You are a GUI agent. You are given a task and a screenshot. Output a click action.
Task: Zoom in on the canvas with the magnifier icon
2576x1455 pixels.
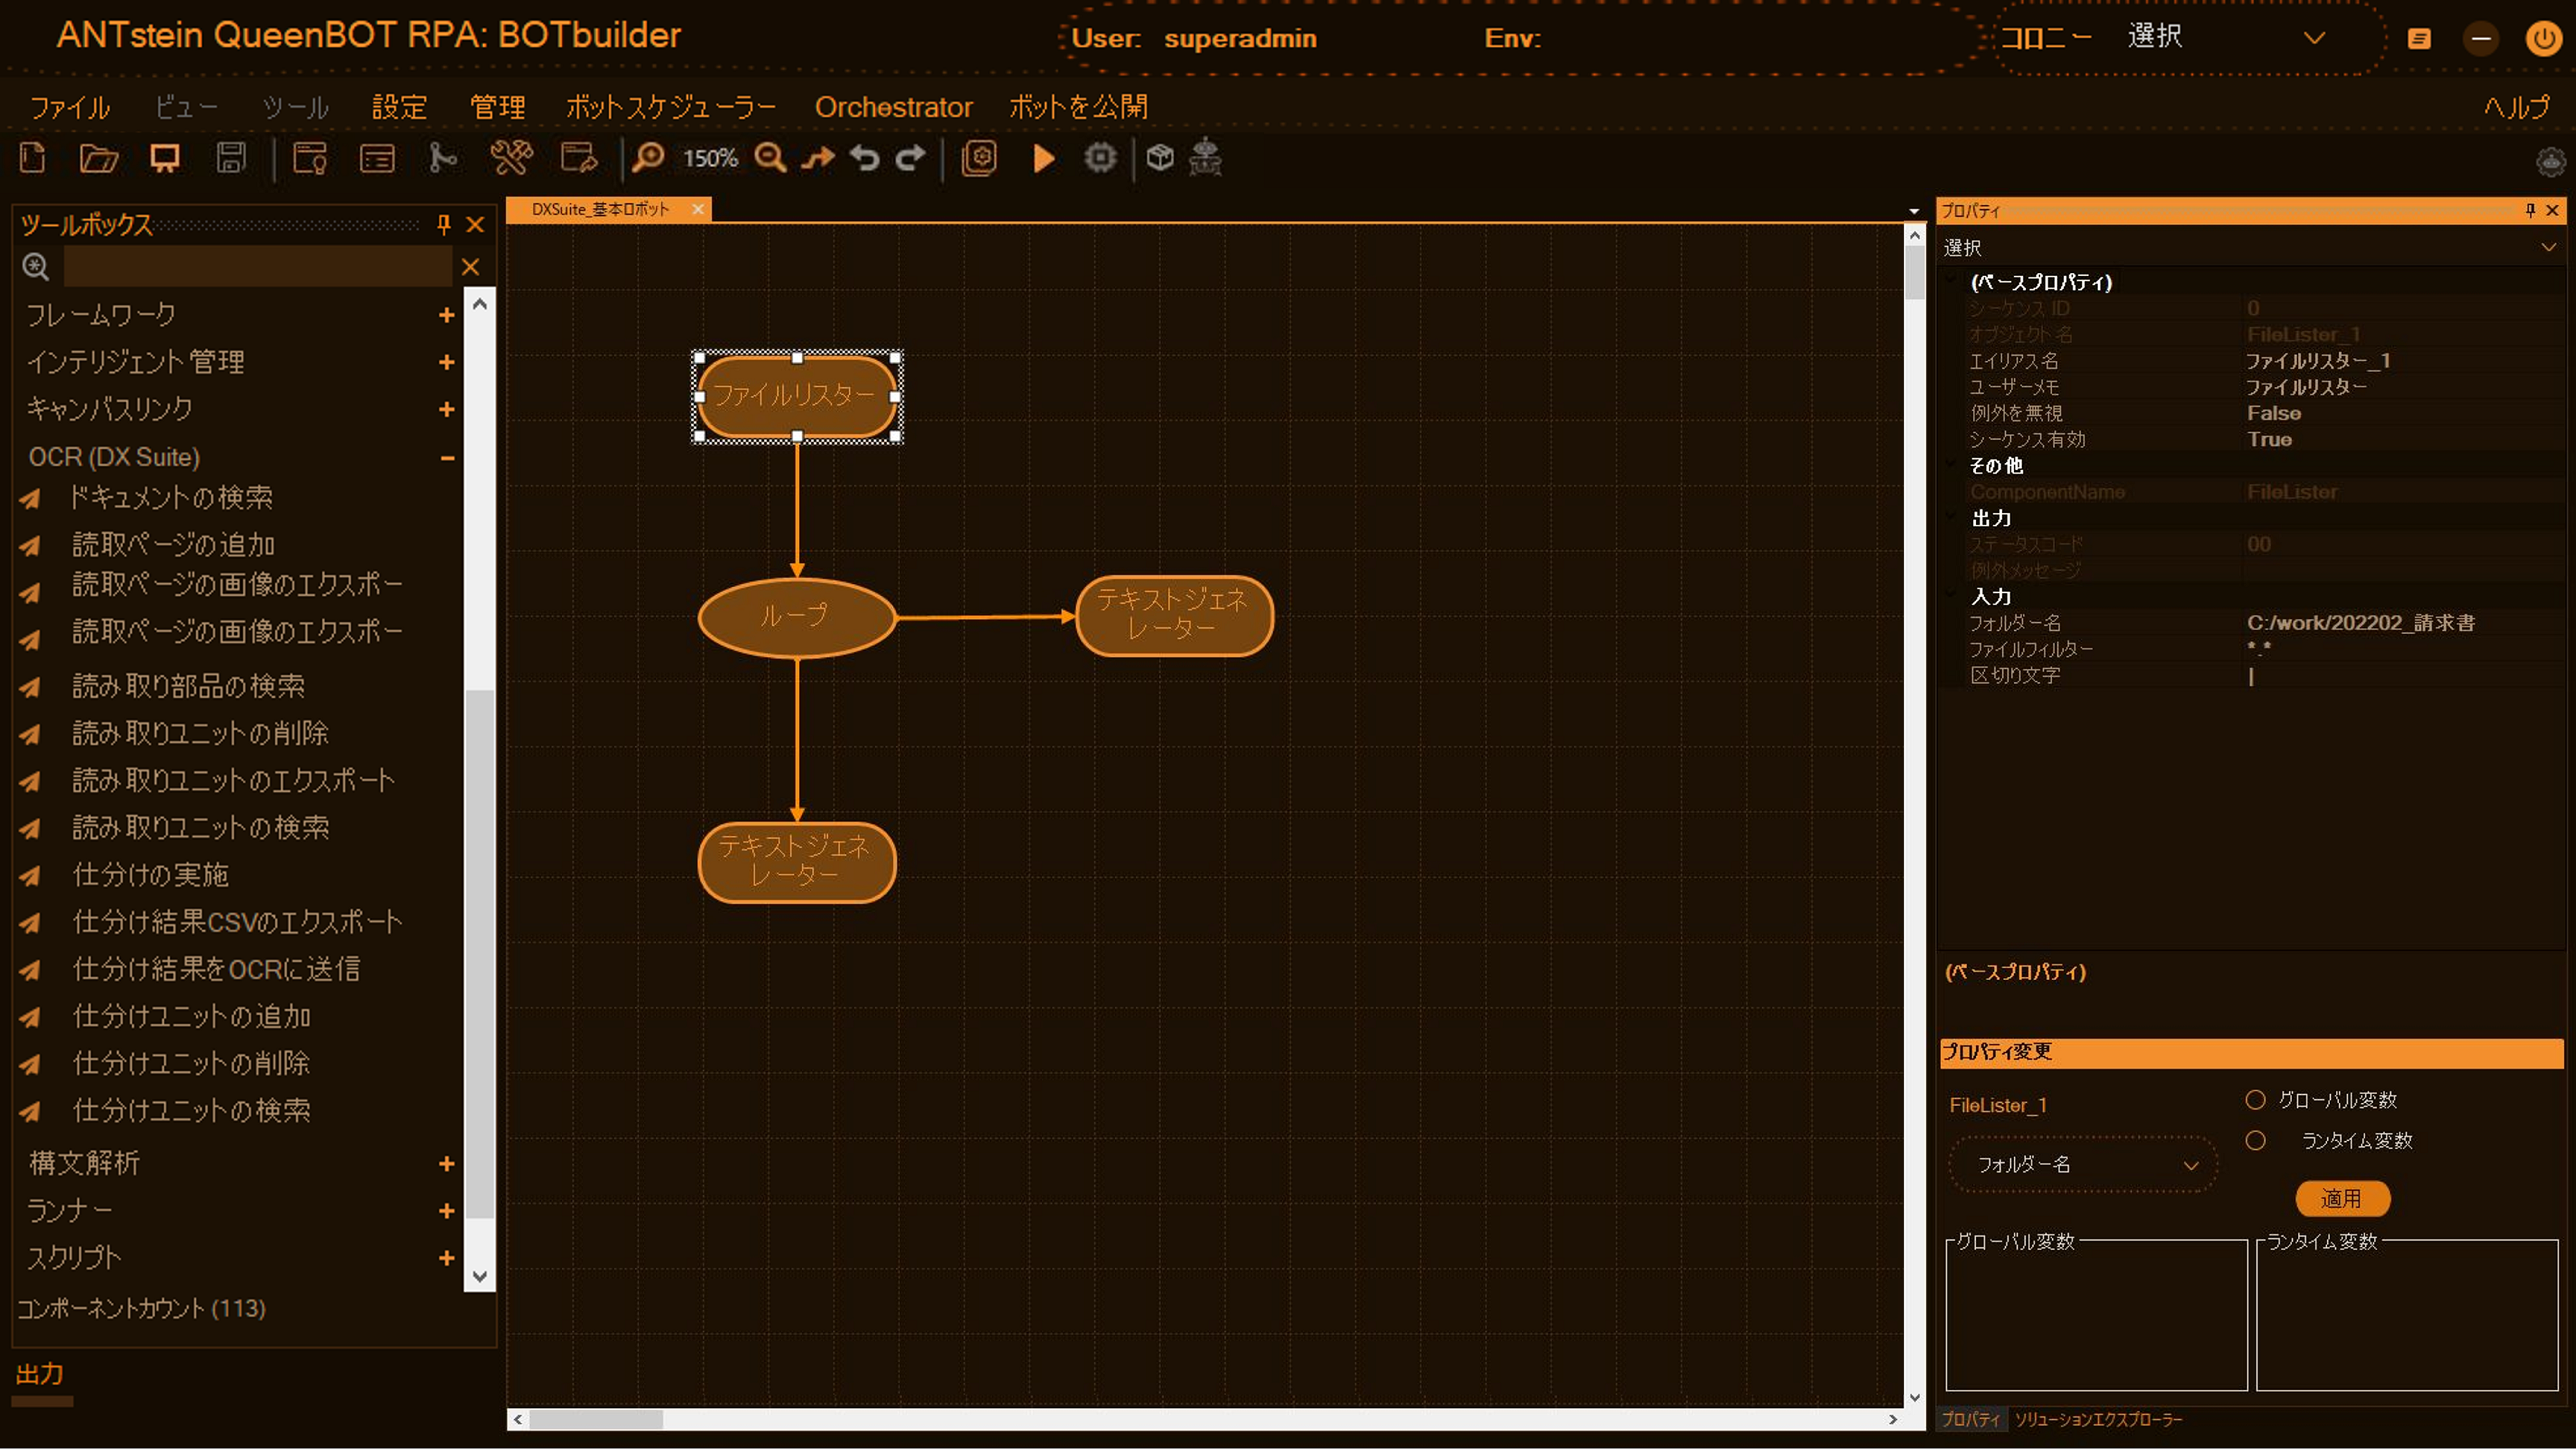click(x=651, y=158)
